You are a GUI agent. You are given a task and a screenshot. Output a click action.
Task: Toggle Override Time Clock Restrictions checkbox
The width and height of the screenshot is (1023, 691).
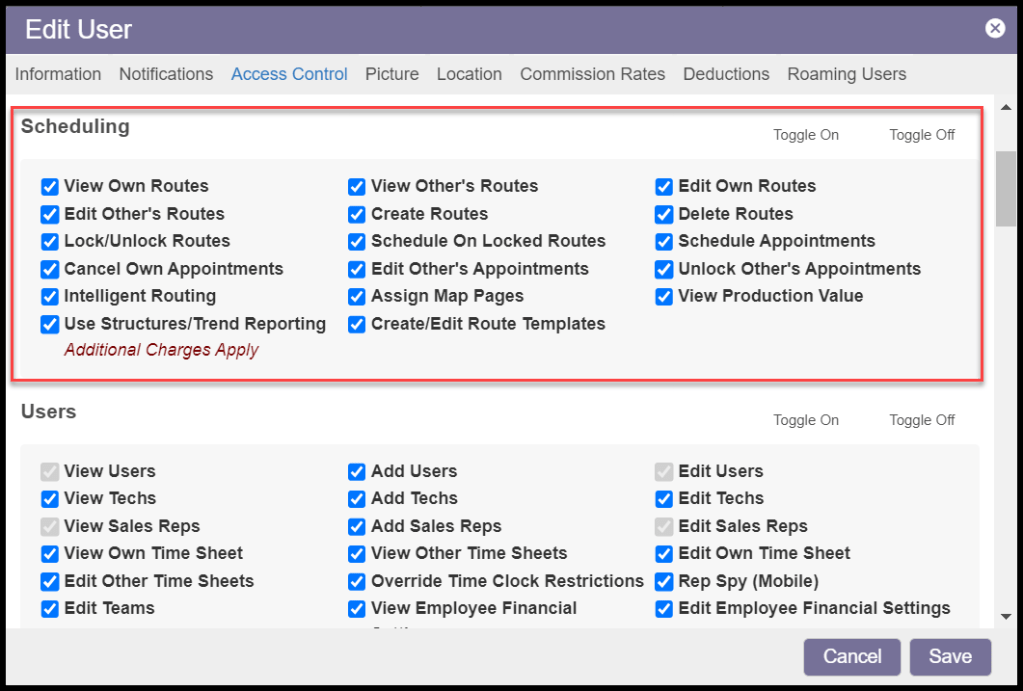[x=357, y=581]
